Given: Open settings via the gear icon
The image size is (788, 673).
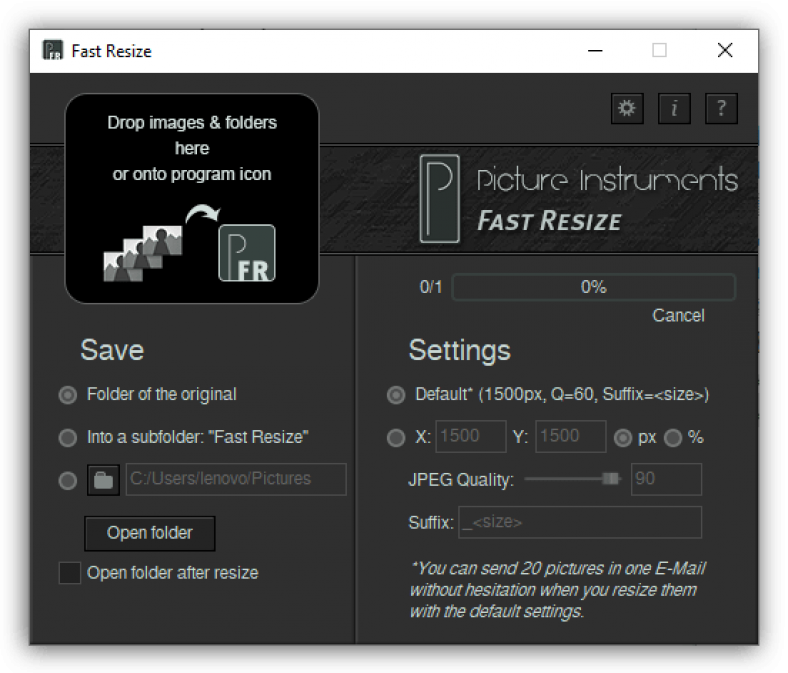Looking at the screenshot, I should click(627, 108).
